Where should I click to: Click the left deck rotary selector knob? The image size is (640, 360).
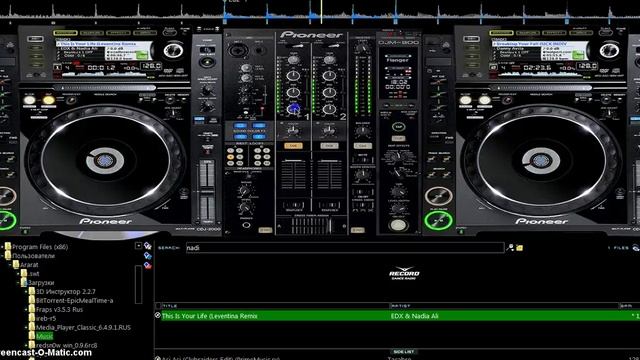tap(173, 51)
